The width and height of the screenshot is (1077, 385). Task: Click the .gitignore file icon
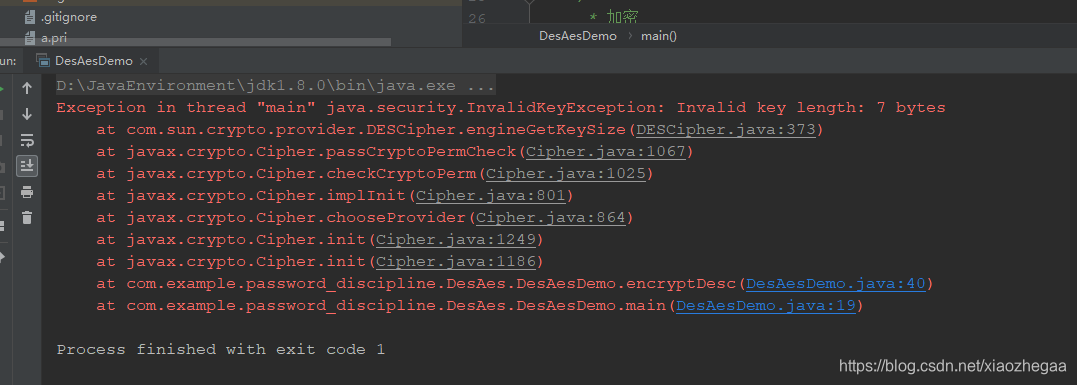tap(29, 17)
